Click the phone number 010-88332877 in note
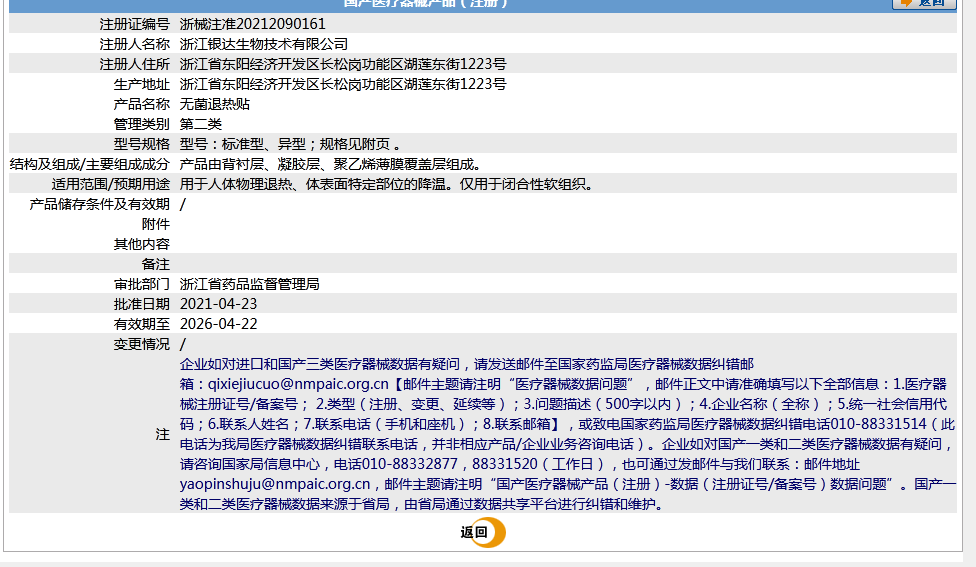976x567 pixels. 411,464
